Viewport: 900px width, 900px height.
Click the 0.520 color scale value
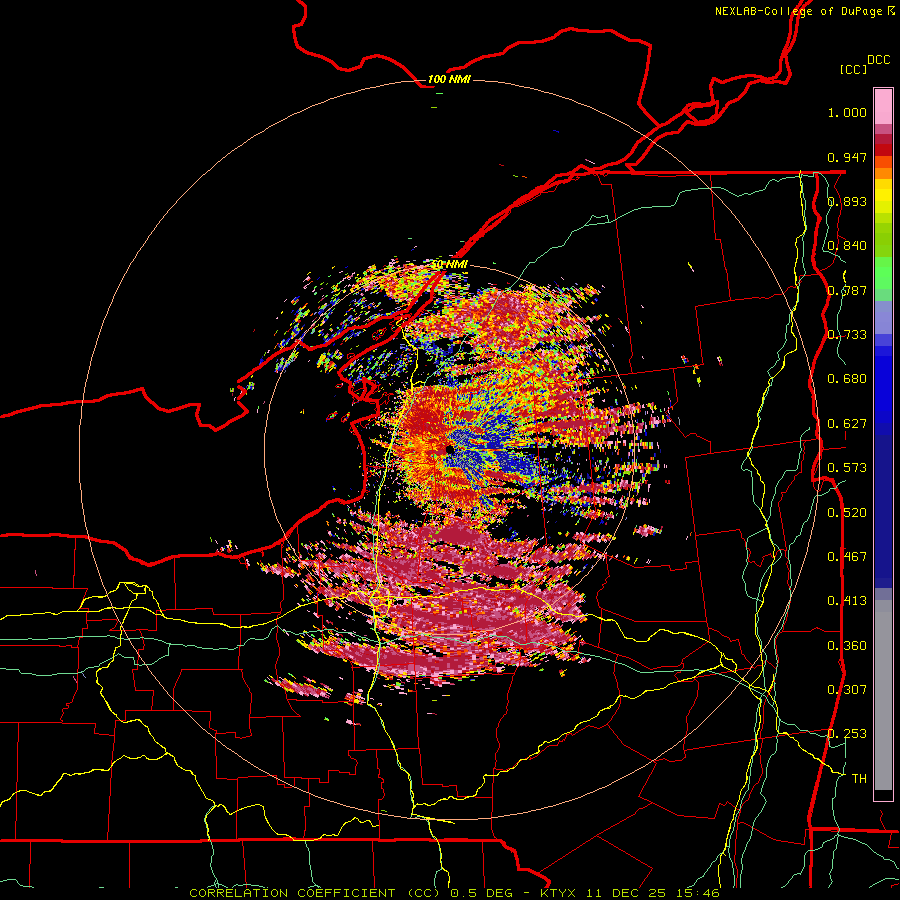(847, 513)
